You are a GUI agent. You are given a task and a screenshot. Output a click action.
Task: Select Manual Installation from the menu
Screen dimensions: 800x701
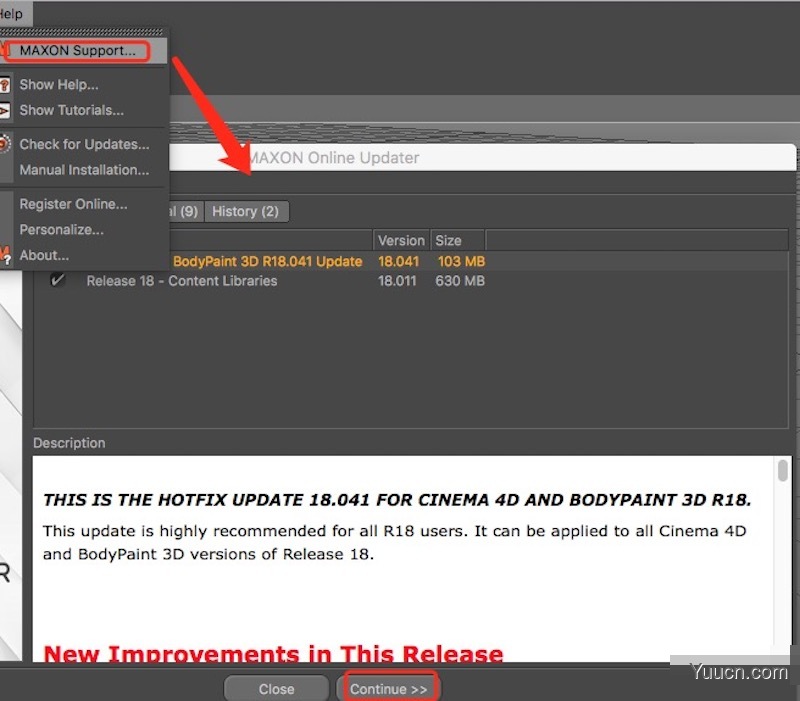tap(84, 170)
